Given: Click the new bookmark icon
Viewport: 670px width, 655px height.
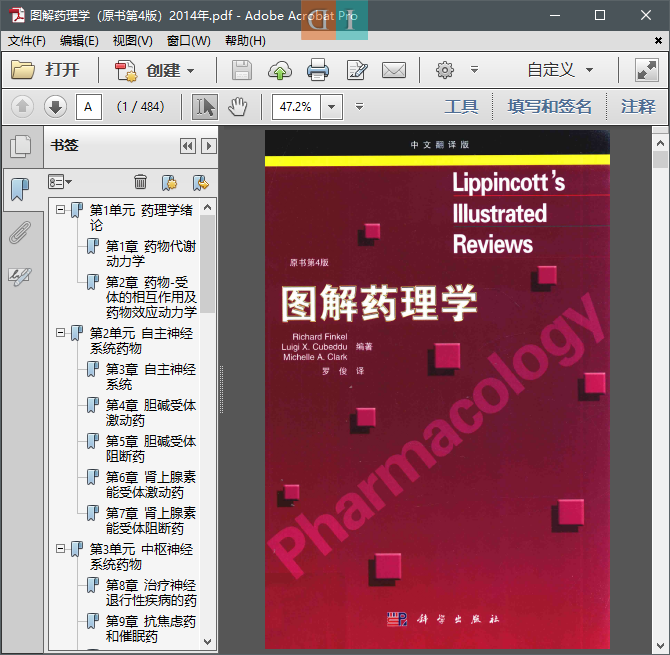Looking at the screenshot, I should 170,182.
